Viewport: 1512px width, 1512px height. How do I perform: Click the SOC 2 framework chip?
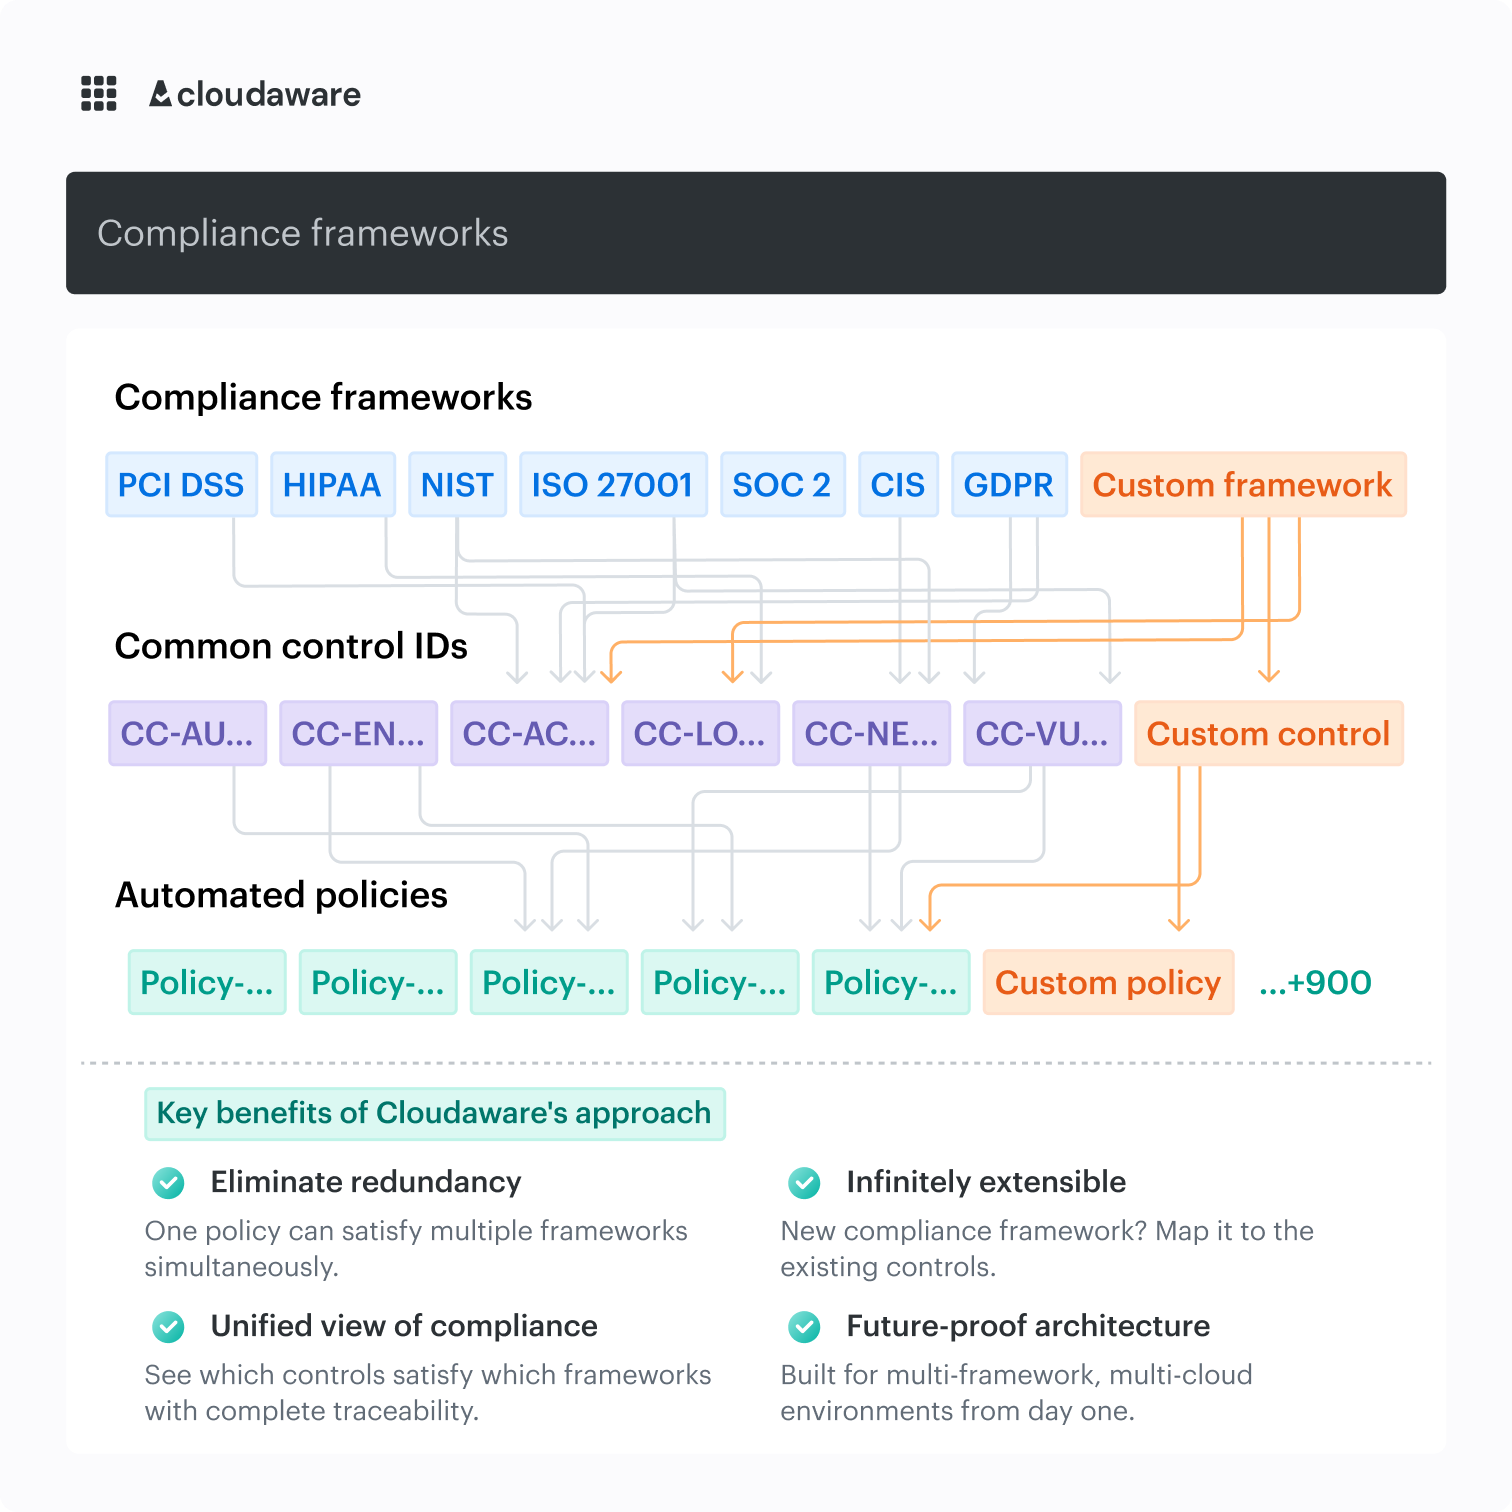click(781, 485)
